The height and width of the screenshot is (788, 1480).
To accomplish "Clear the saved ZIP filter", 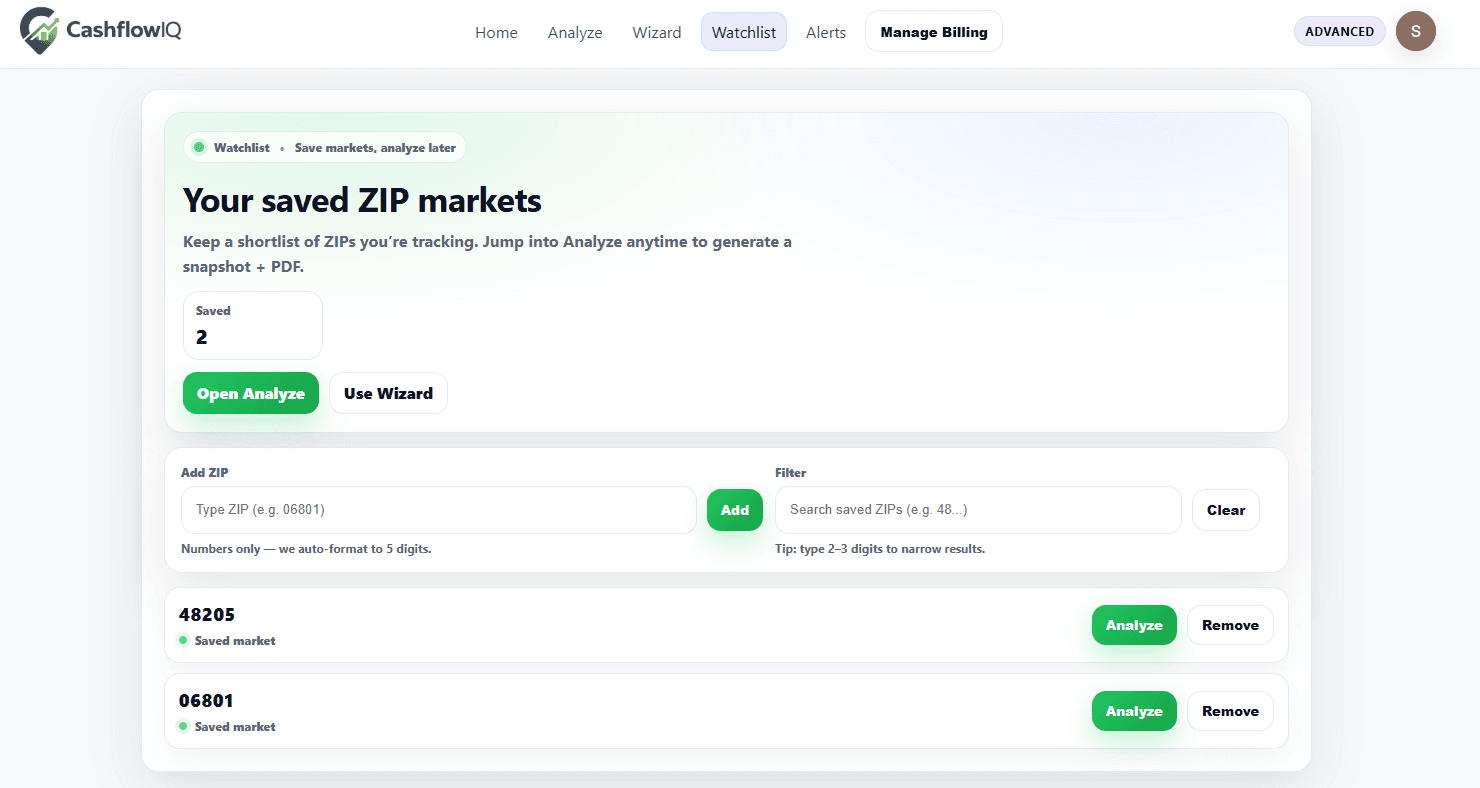I will (x=1225, y=510).
